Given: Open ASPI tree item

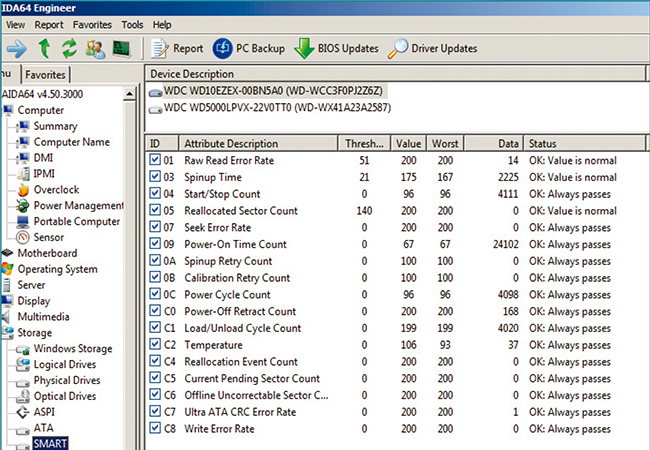Looking at the screenshot, I should pyautogui.click(x=44, y=412).
